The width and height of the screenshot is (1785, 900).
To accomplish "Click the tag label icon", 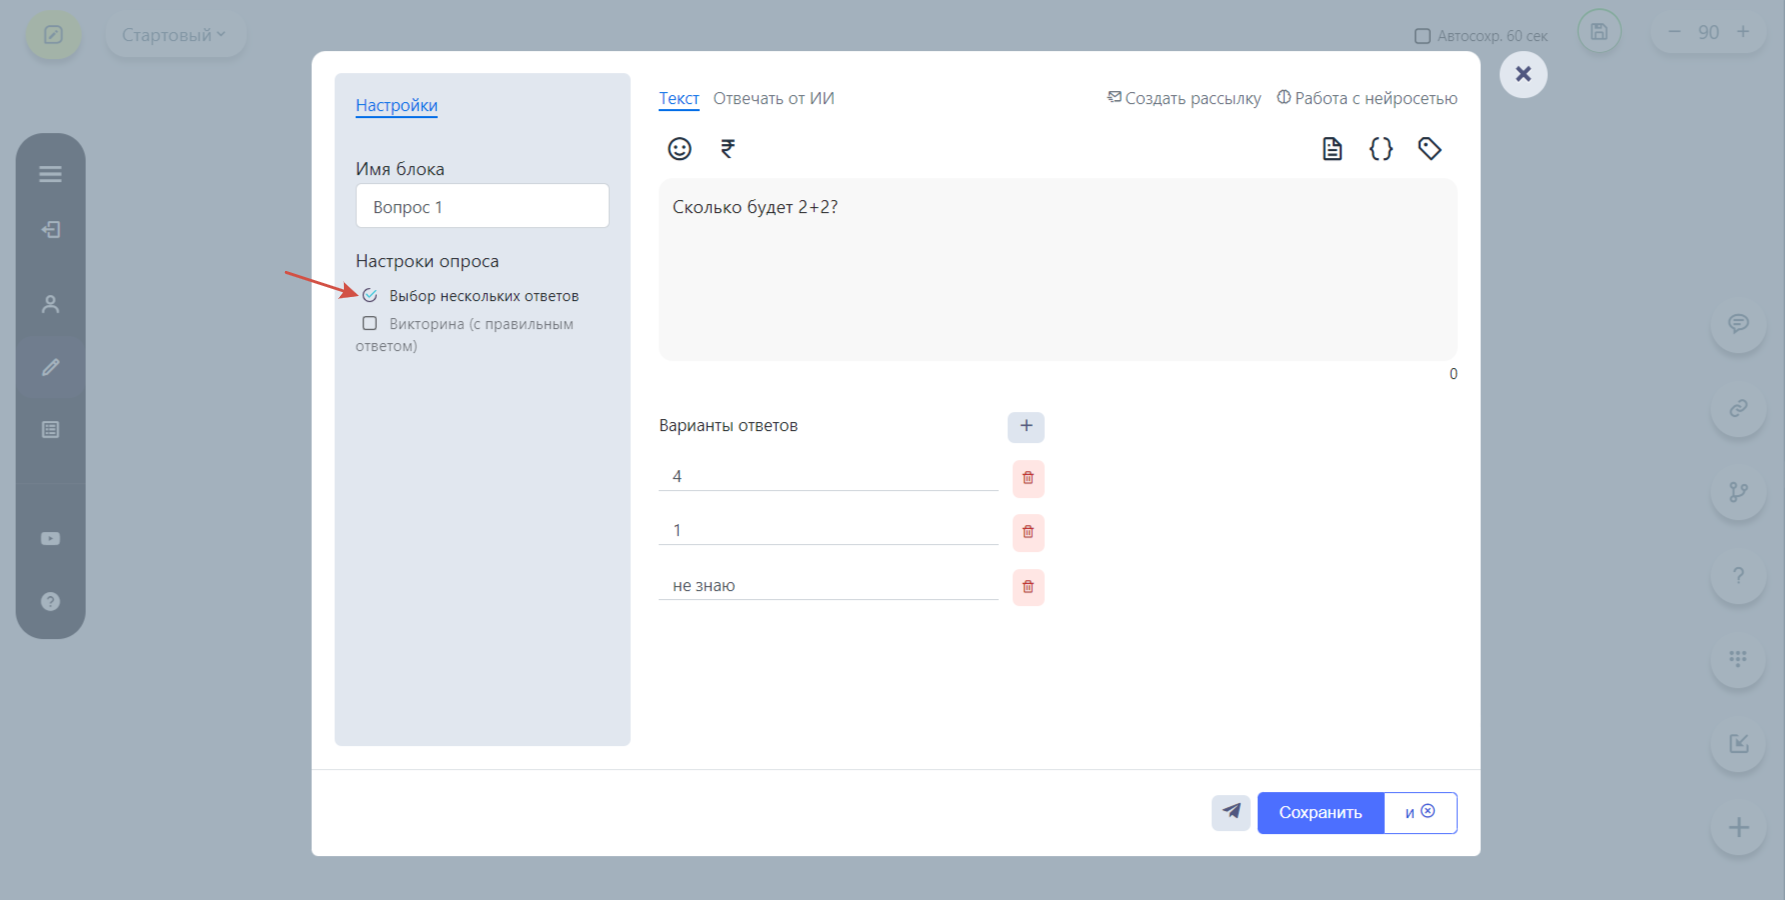I will [1430, 149].
